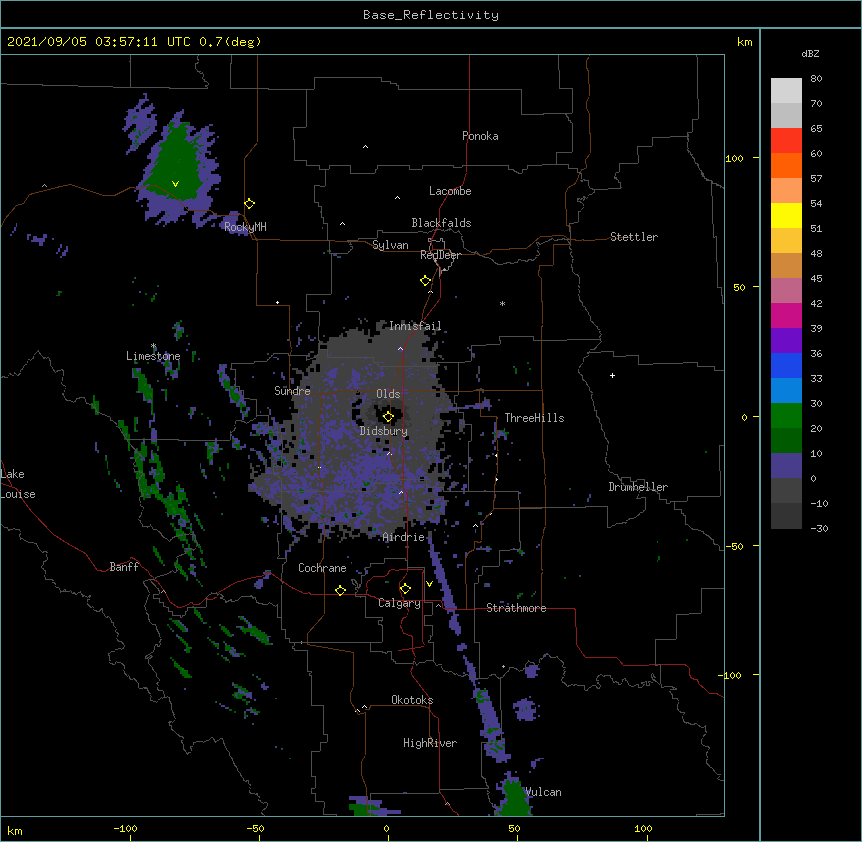This screenshot has width=862, height=842.
Task: Pick the magenta 42-39 dBZ legend color
Action: click(x=786, y=315)
